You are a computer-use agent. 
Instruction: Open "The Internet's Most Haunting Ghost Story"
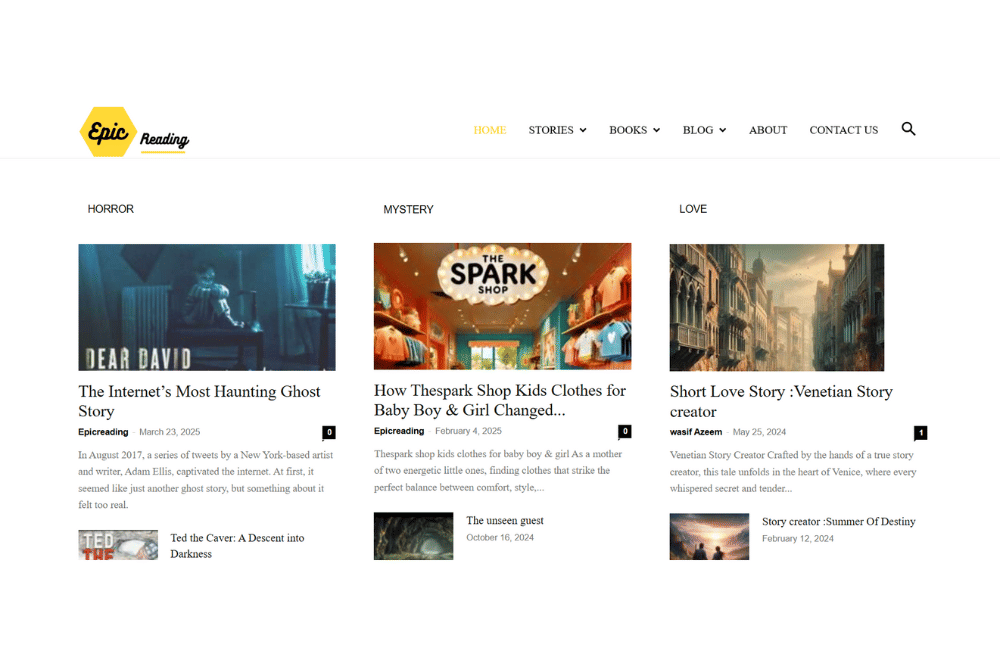coord(199,401)
